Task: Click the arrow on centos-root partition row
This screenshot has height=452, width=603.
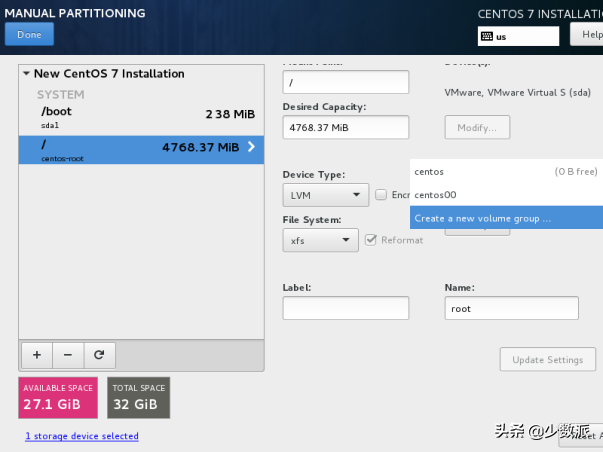Action: pos(251,148)
